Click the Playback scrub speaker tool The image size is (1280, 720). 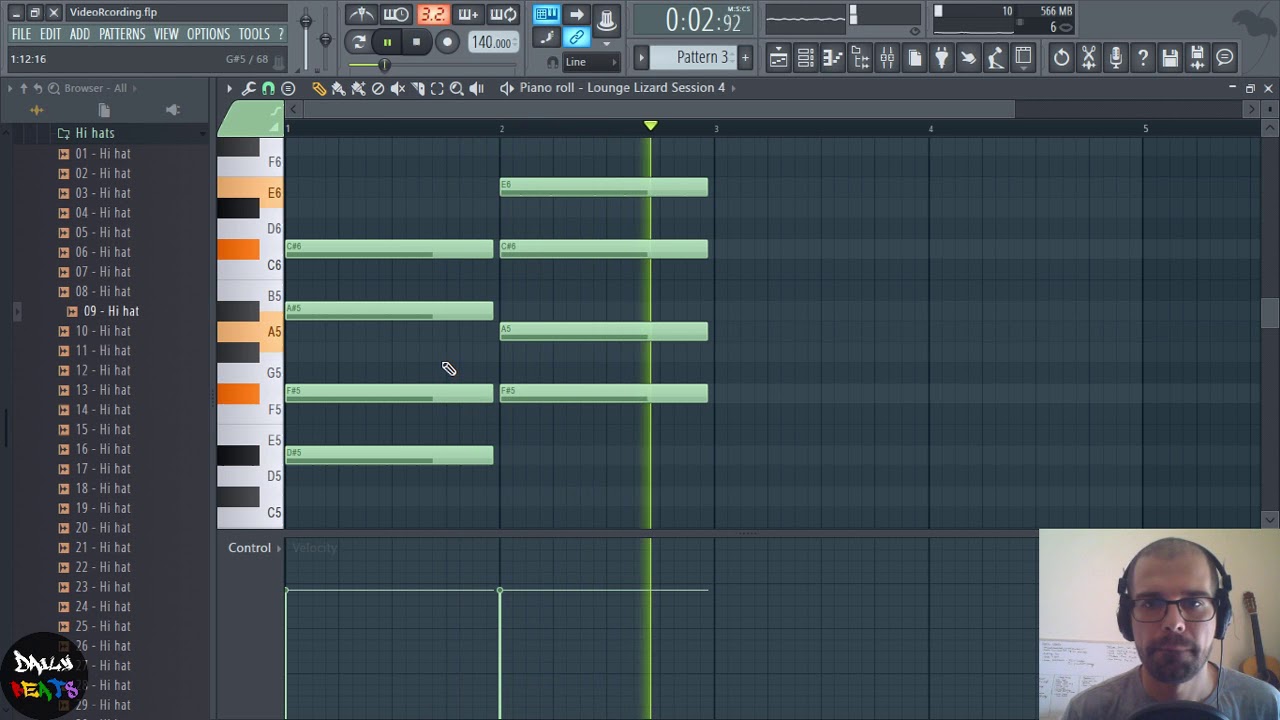477,88
